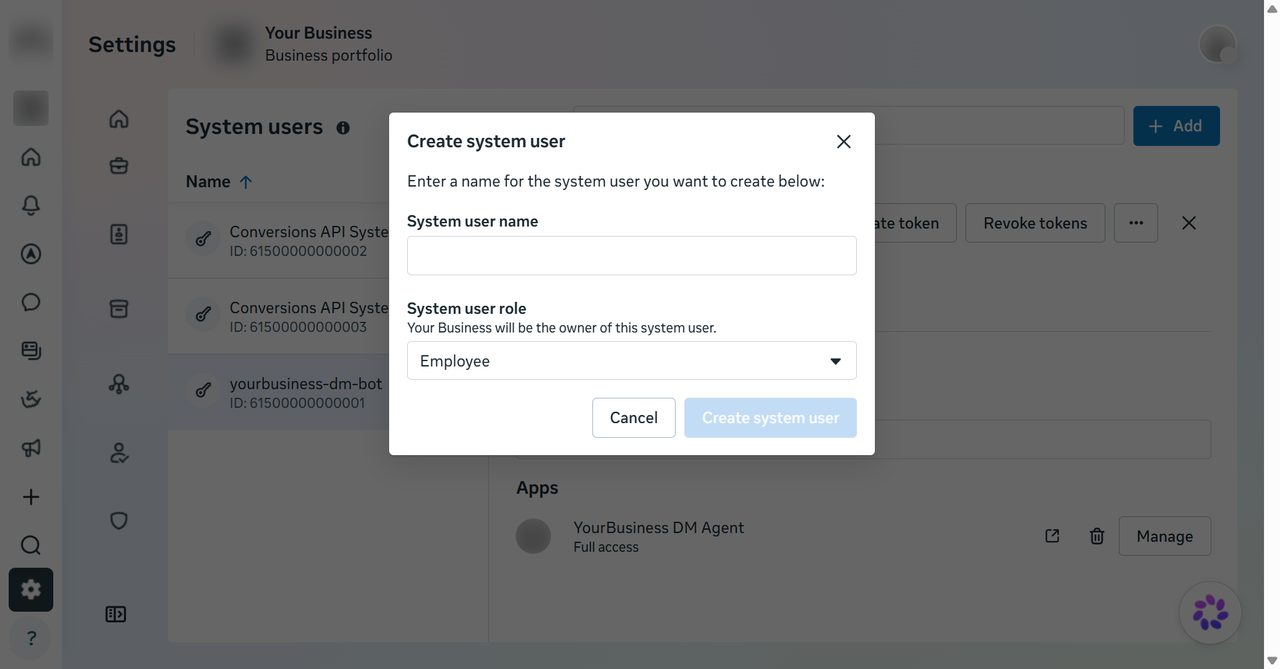This screenshot has width=1280, height=669.
Task: Toggle the Name column sort arrow
Action: 246,182
